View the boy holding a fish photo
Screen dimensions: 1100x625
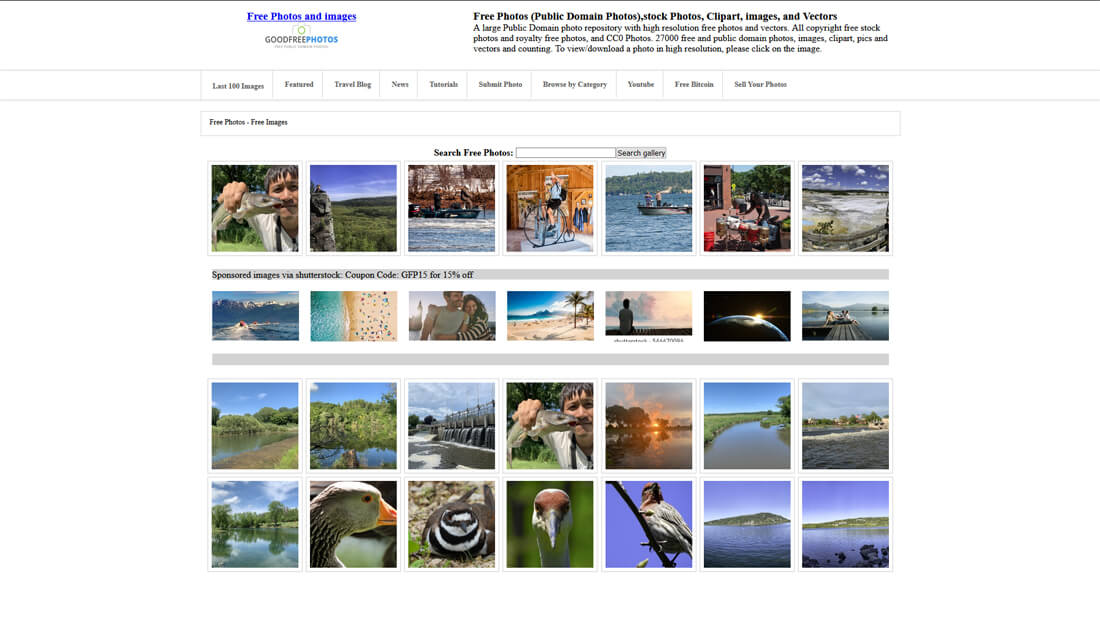pos(254,207)
